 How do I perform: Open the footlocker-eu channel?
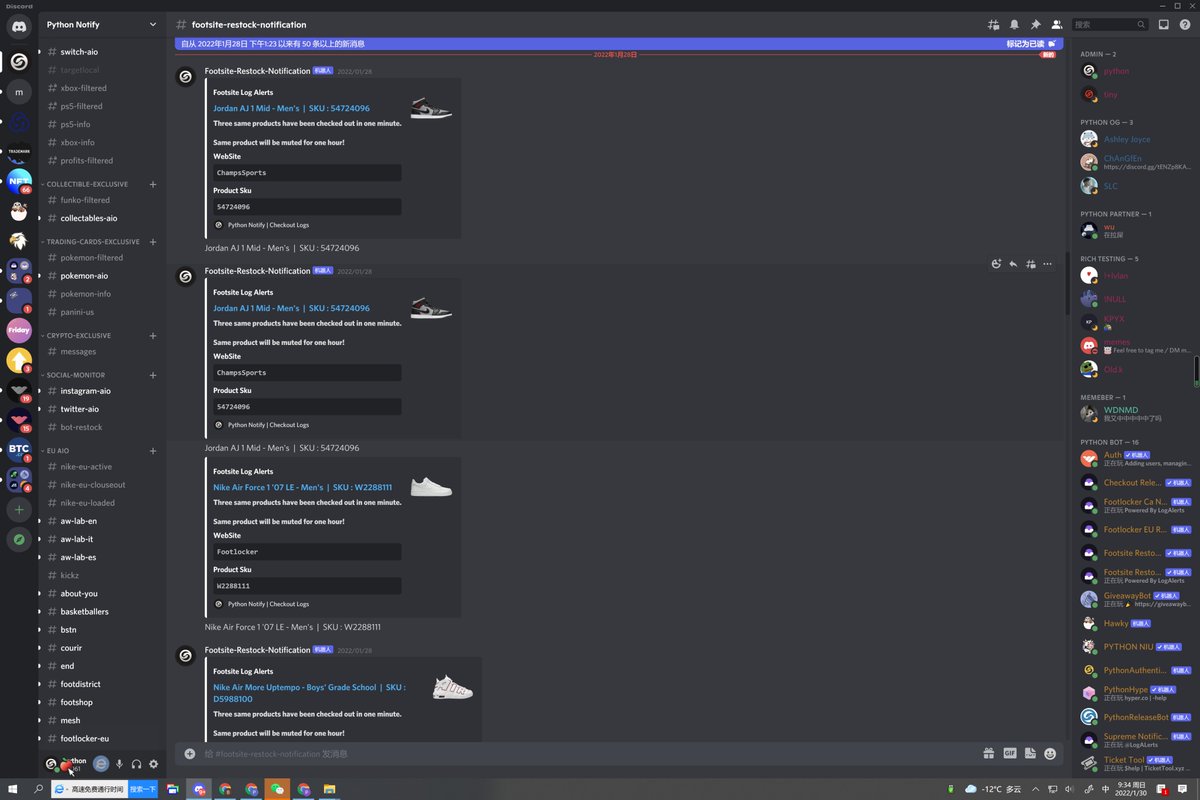pos(102,739)
